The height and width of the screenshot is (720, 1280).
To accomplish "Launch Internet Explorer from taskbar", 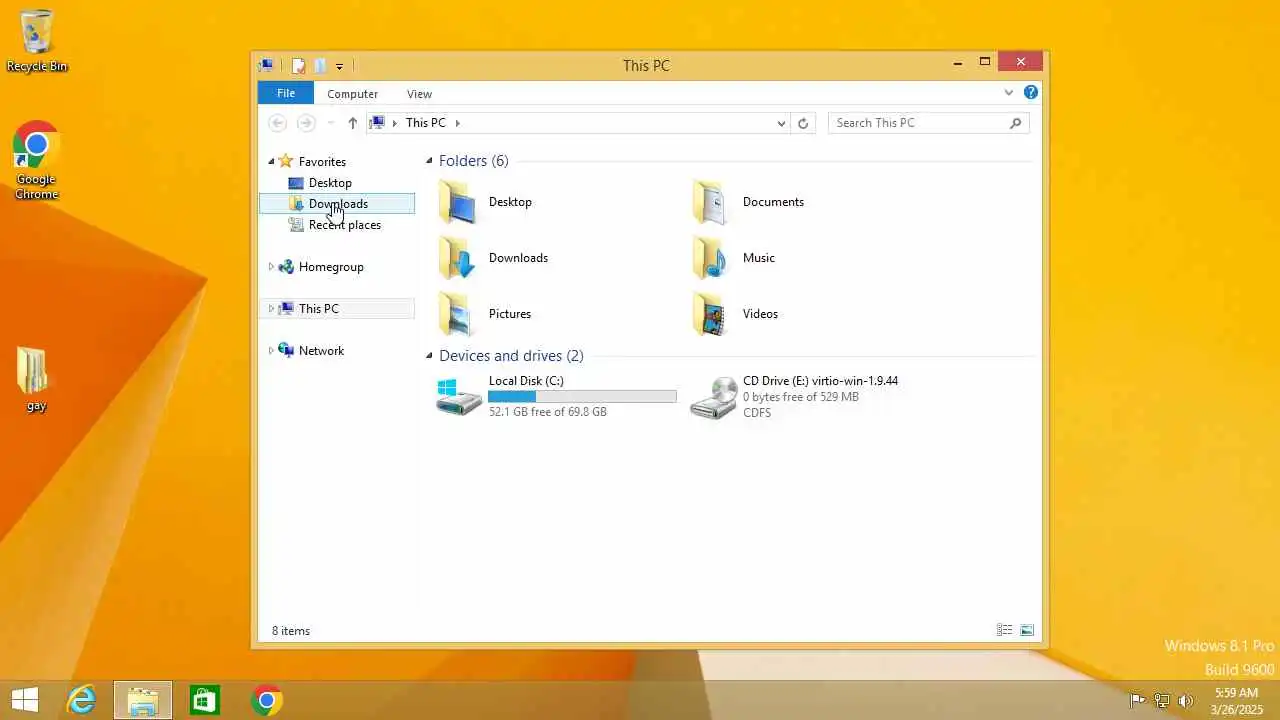I will pos(81,700).
